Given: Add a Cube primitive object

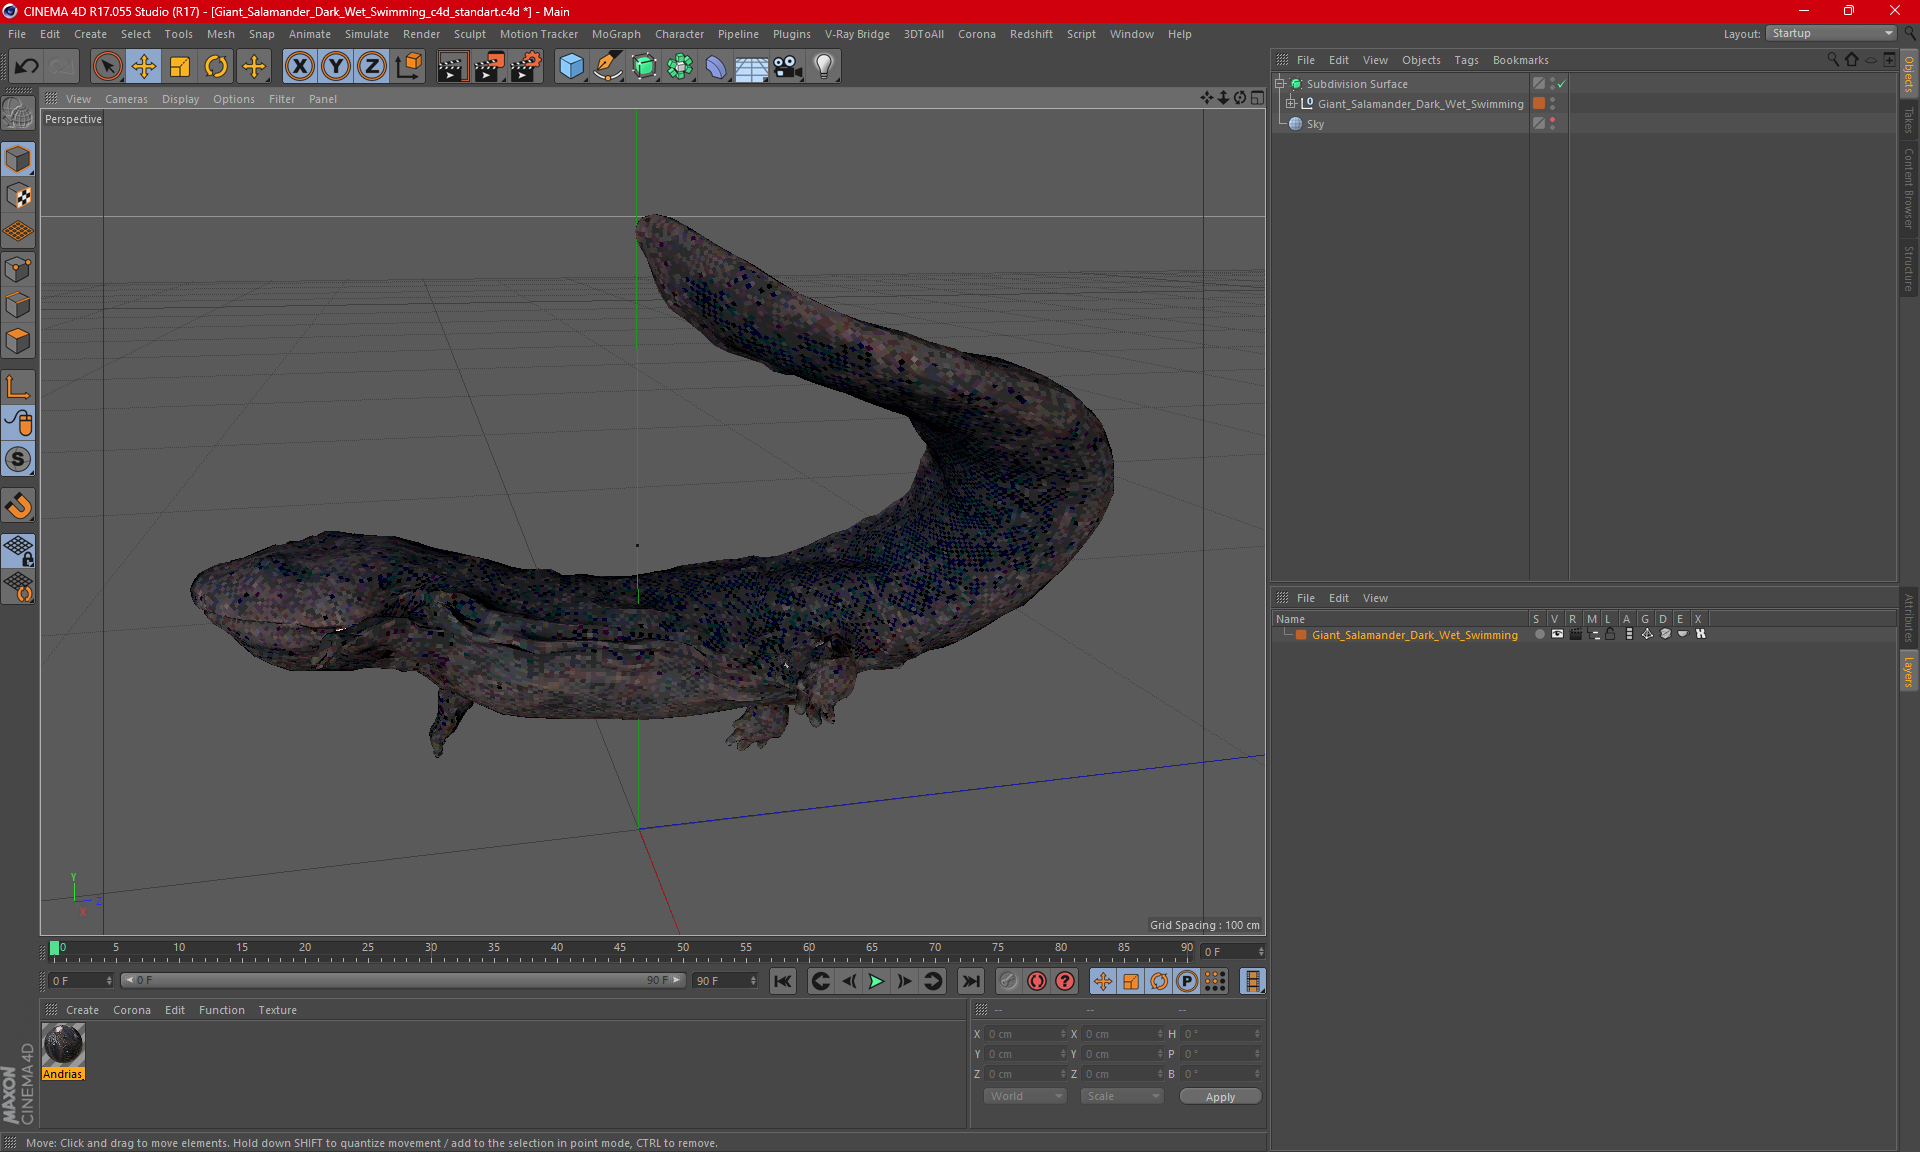Looking at the screenshot, I should point(571,67).
